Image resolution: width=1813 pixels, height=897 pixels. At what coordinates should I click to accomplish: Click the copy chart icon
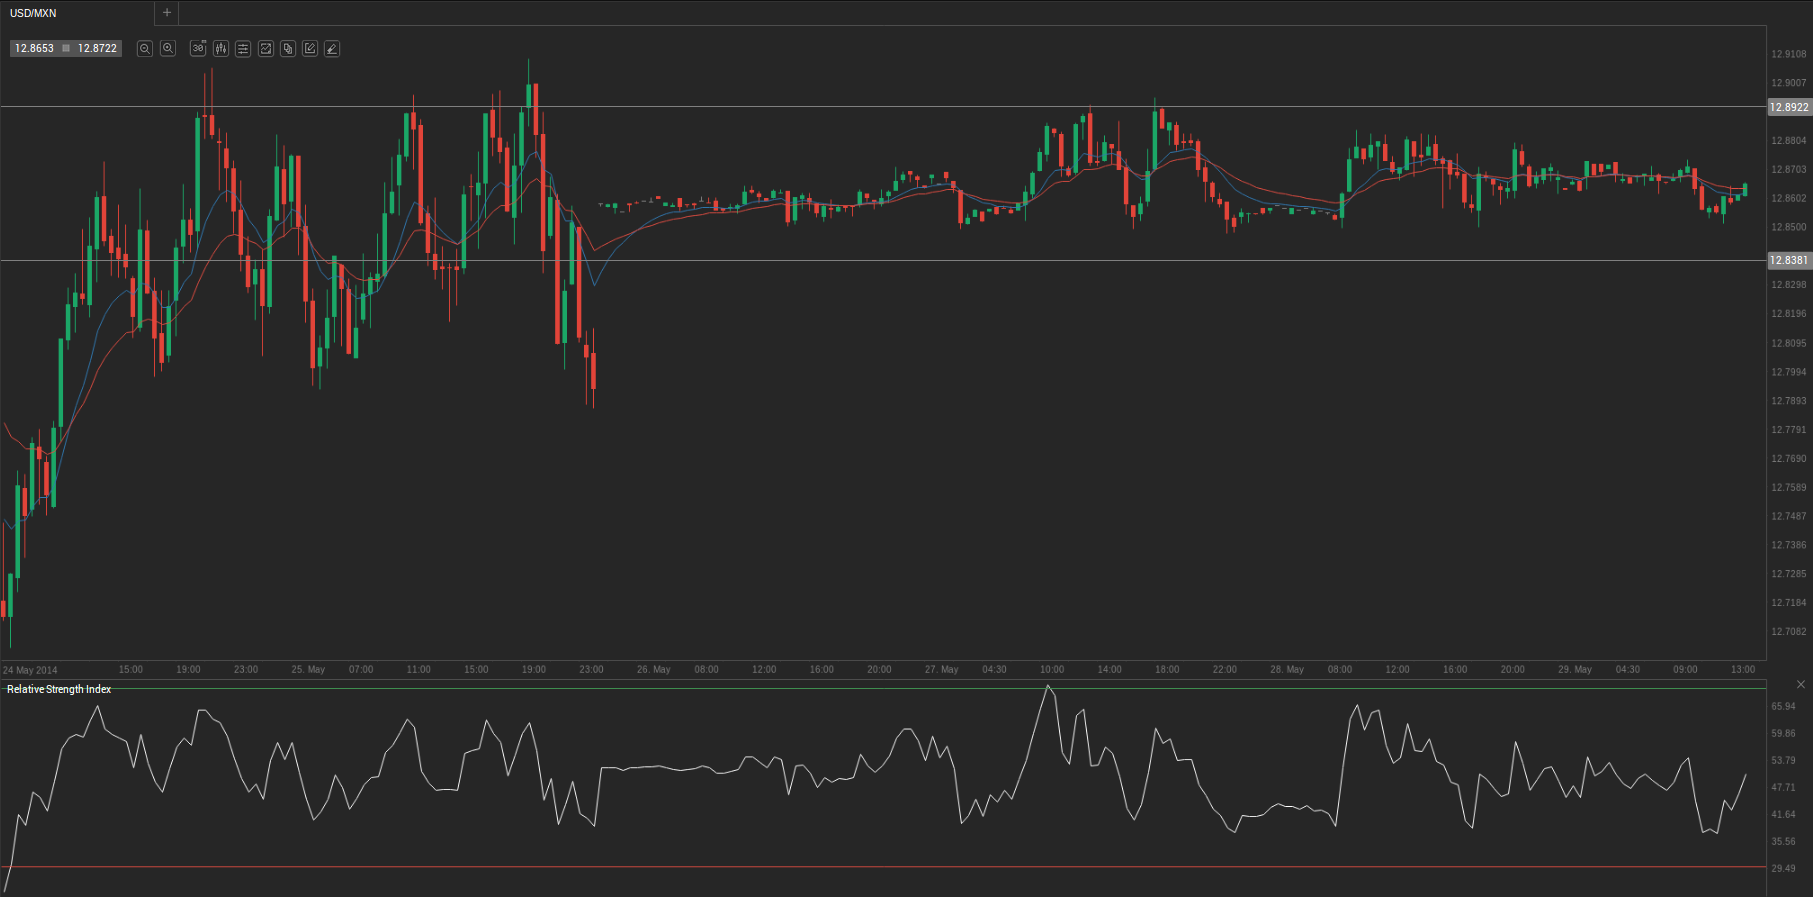288,49
